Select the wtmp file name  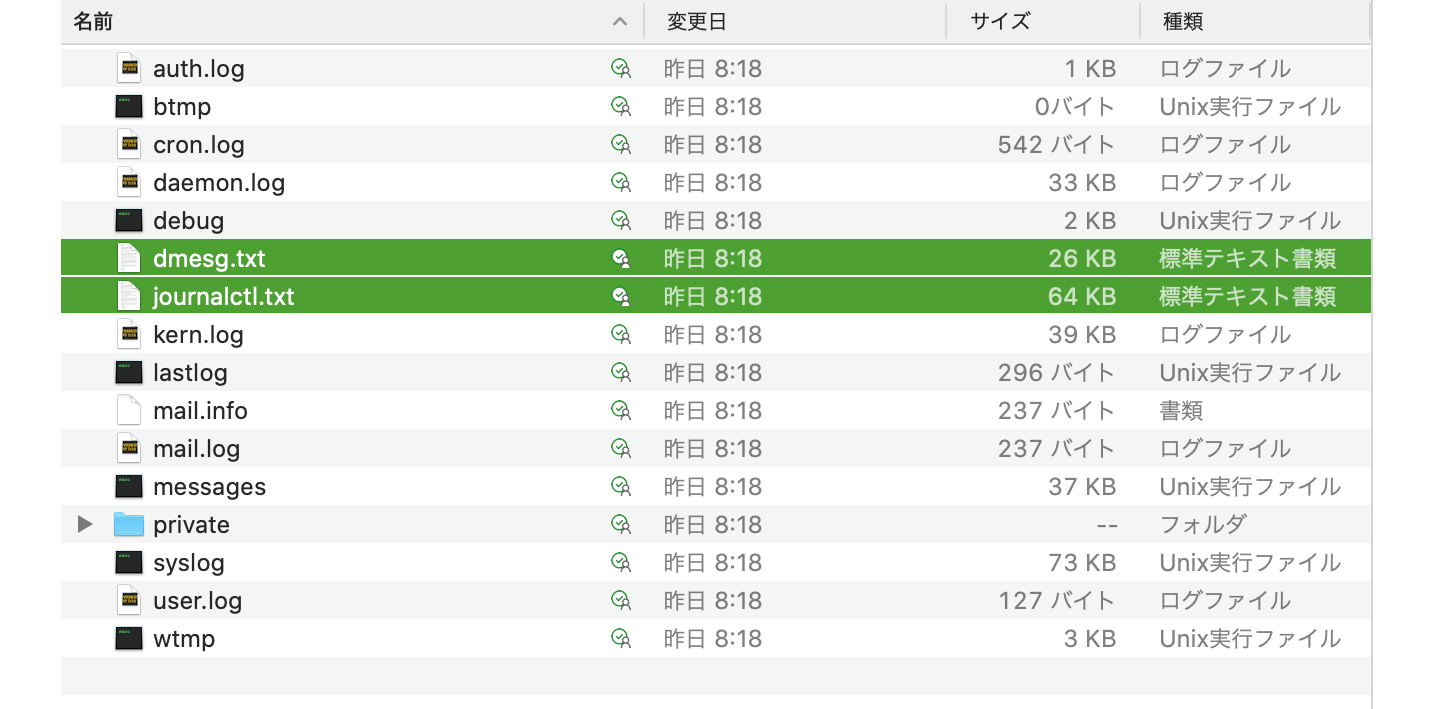184,639
